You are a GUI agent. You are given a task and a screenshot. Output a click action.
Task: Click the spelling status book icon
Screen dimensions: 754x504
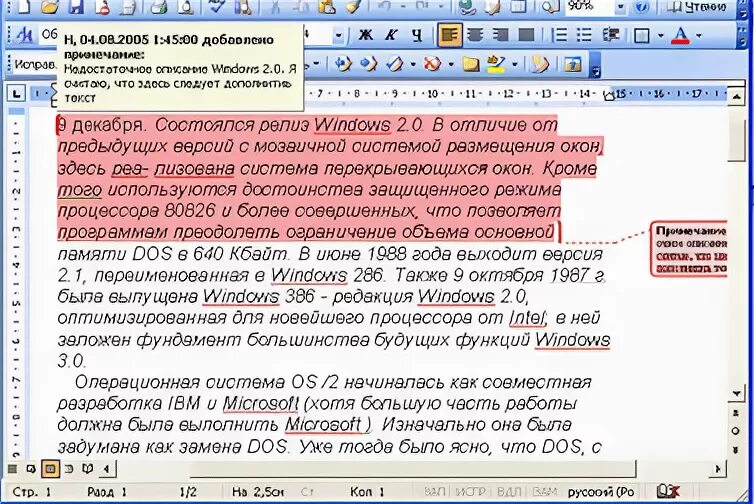pyautogui.click(x=668, y=491)
